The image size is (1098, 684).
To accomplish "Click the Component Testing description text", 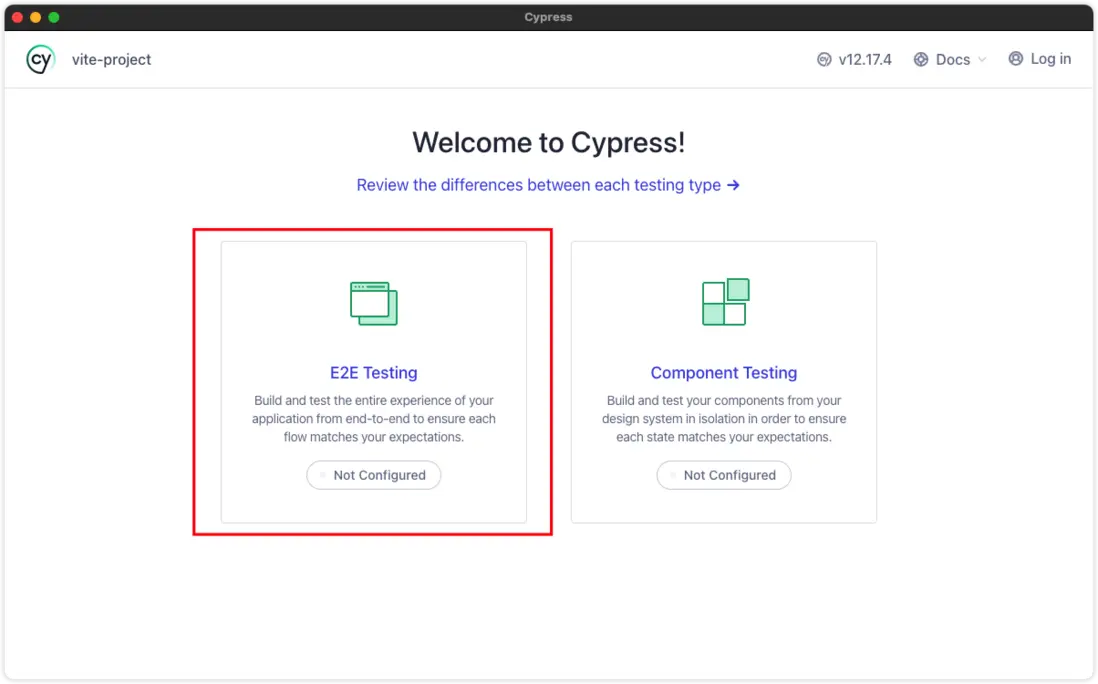I will pyautogui.click(x=724, y=419).
